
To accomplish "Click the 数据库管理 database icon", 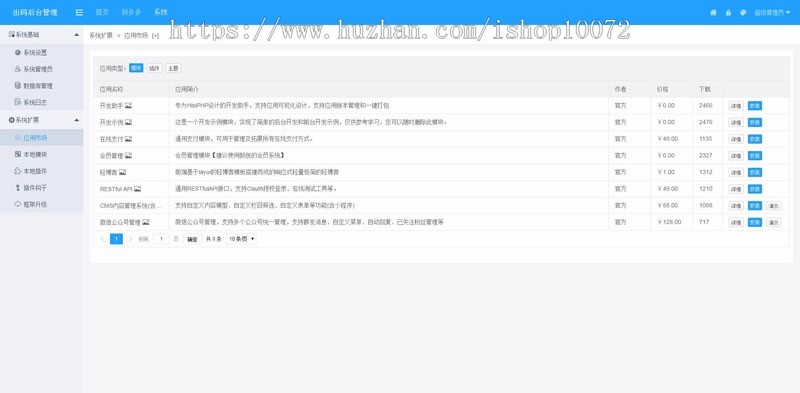I will pos(18,86).
